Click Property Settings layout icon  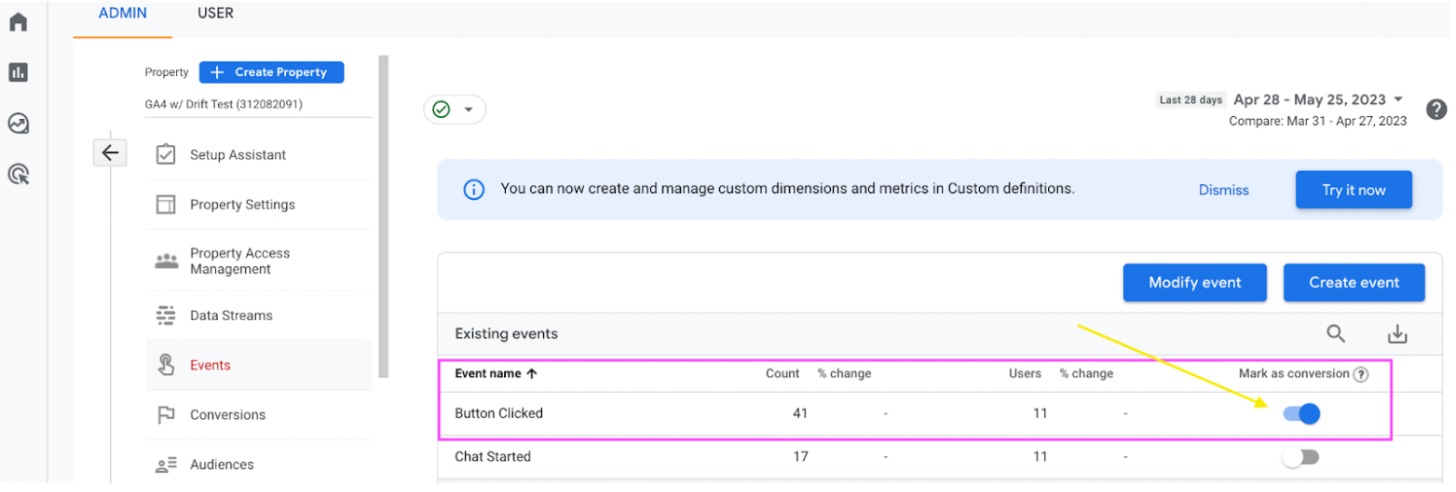coord(166,205)
